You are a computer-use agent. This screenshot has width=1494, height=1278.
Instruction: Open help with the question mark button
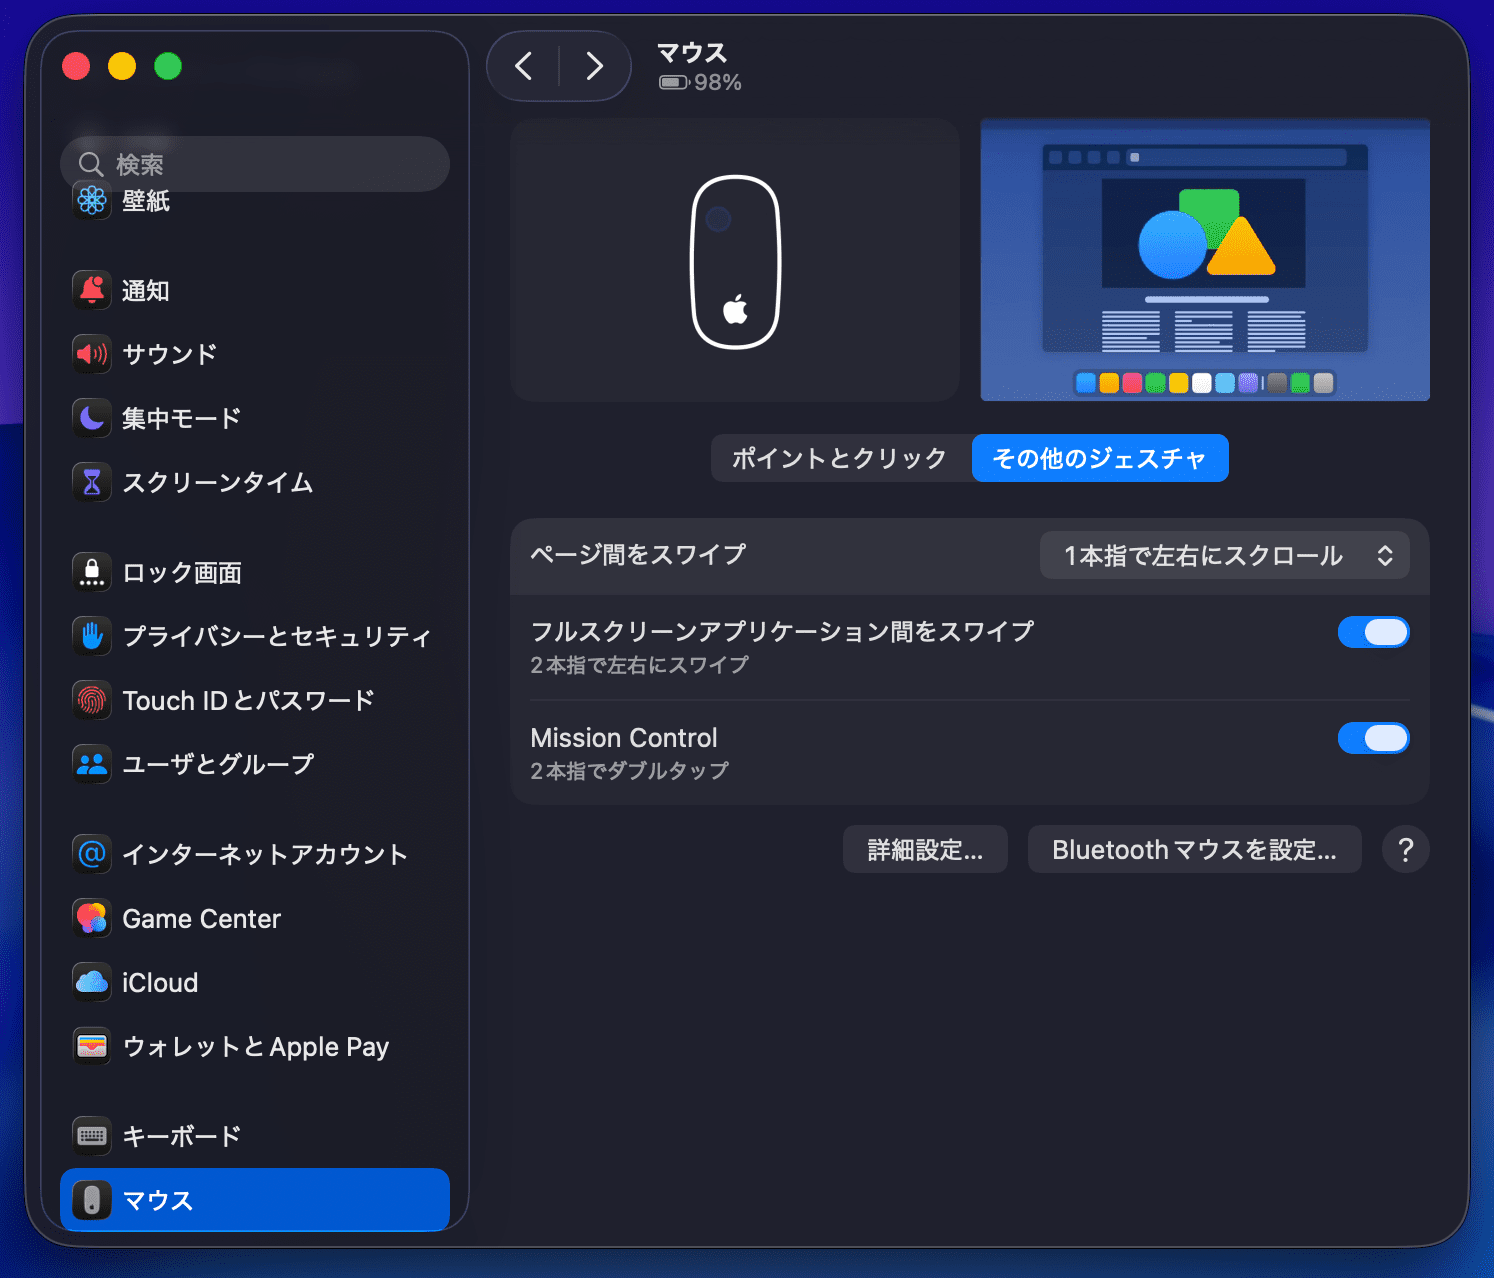pos(1405,850)
